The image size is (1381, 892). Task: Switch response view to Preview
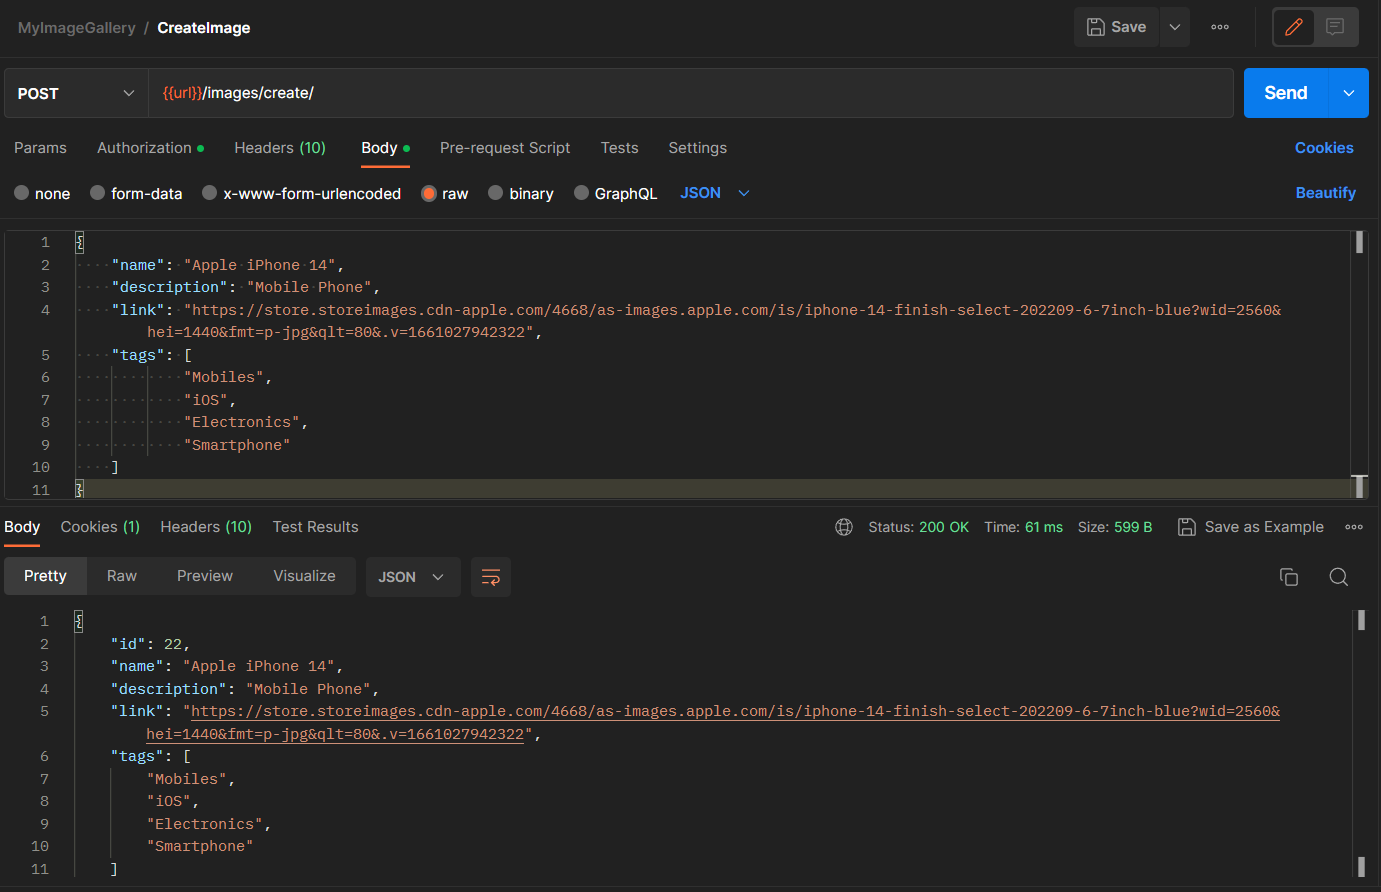point(205,576)
